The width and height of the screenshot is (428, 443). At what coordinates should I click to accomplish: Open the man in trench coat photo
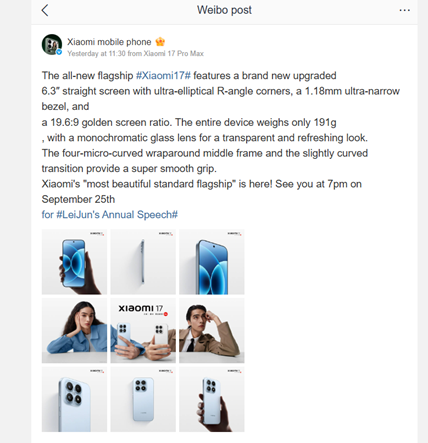212,330
